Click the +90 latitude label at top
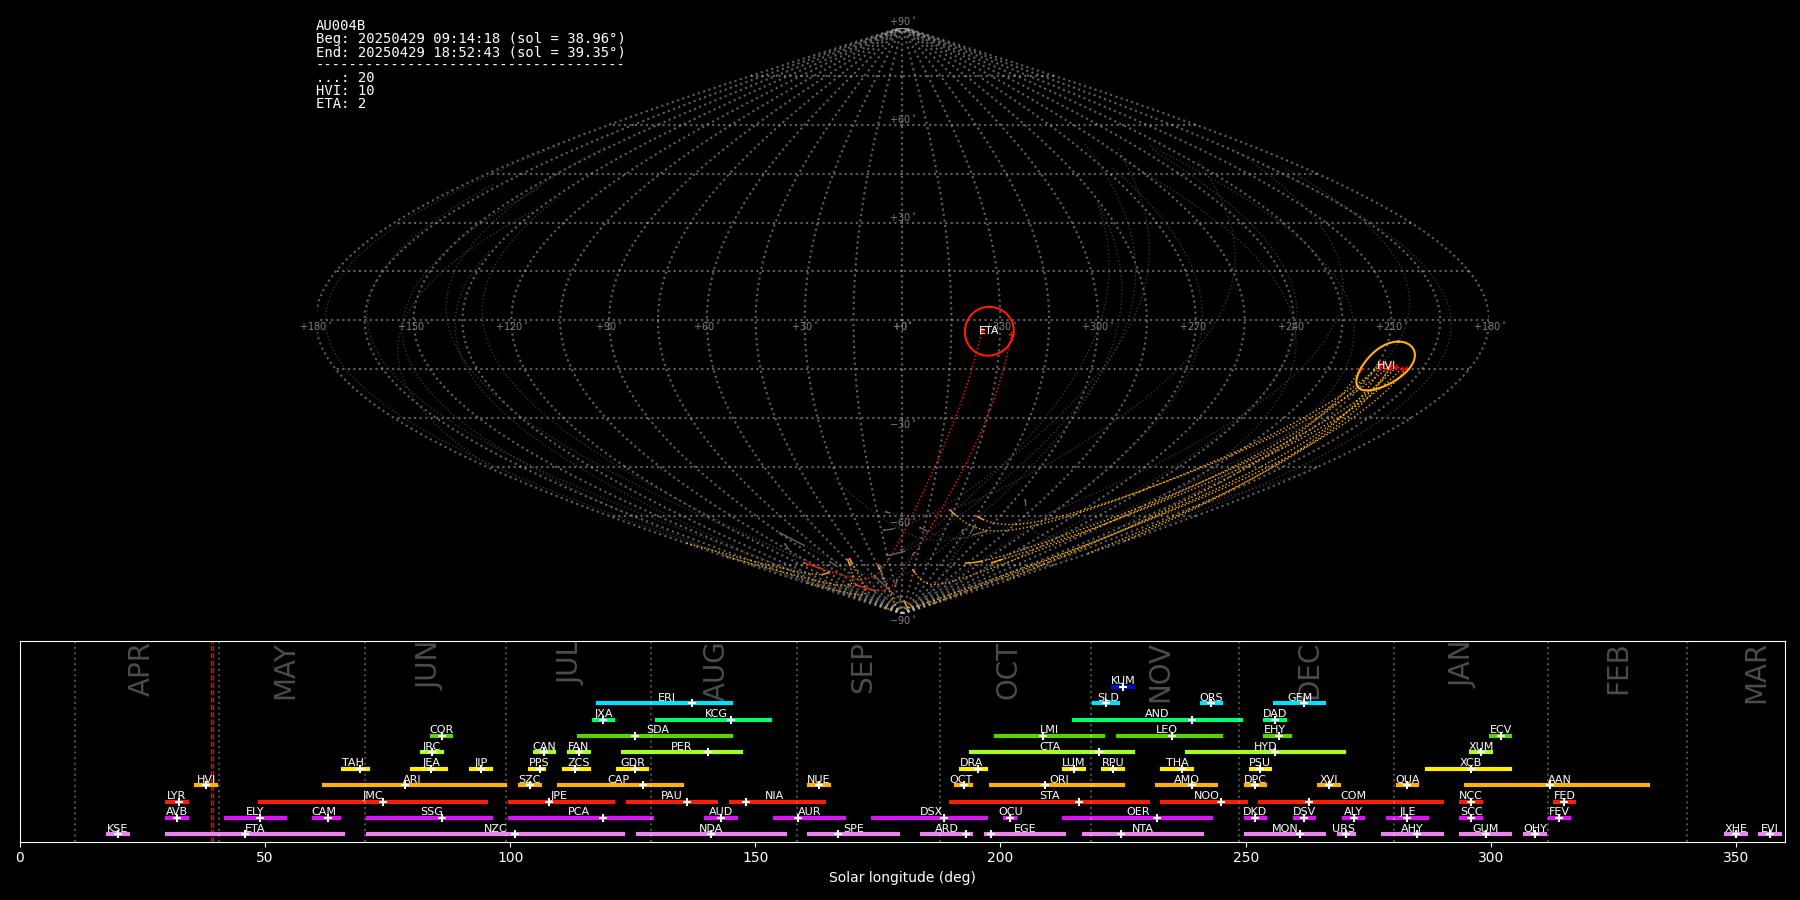 coord(901,22)
